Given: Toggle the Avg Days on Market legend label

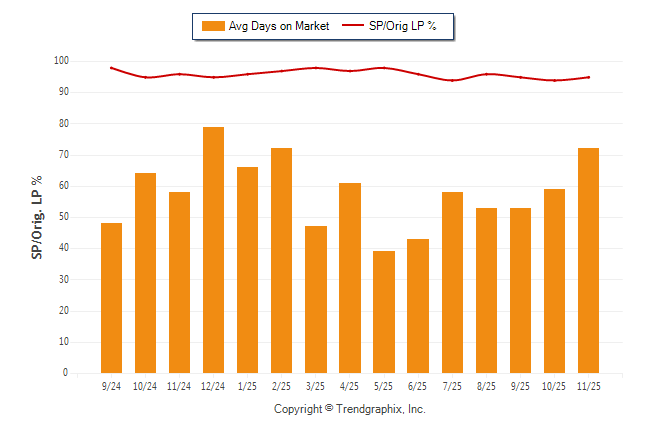Looking at the screenshot, I should [x=277, y=26].
